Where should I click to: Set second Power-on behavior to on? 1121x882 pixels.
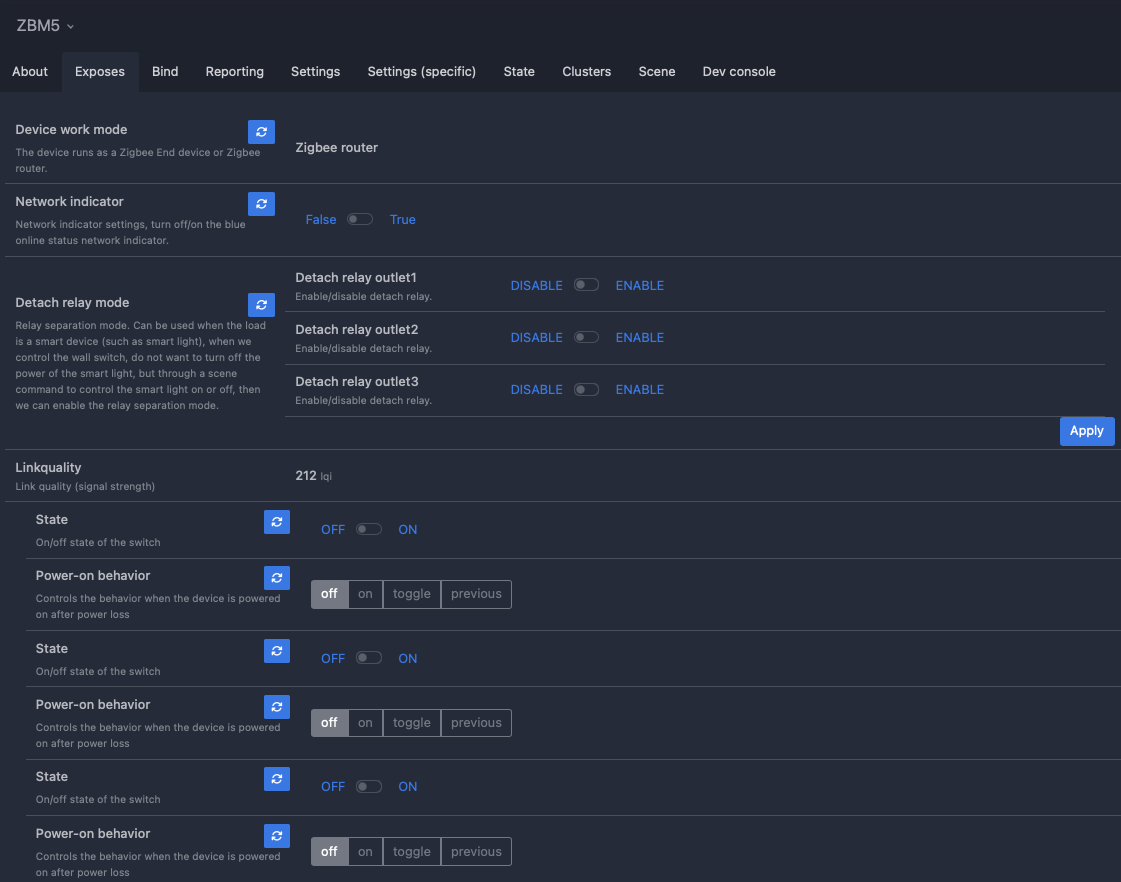365,723
